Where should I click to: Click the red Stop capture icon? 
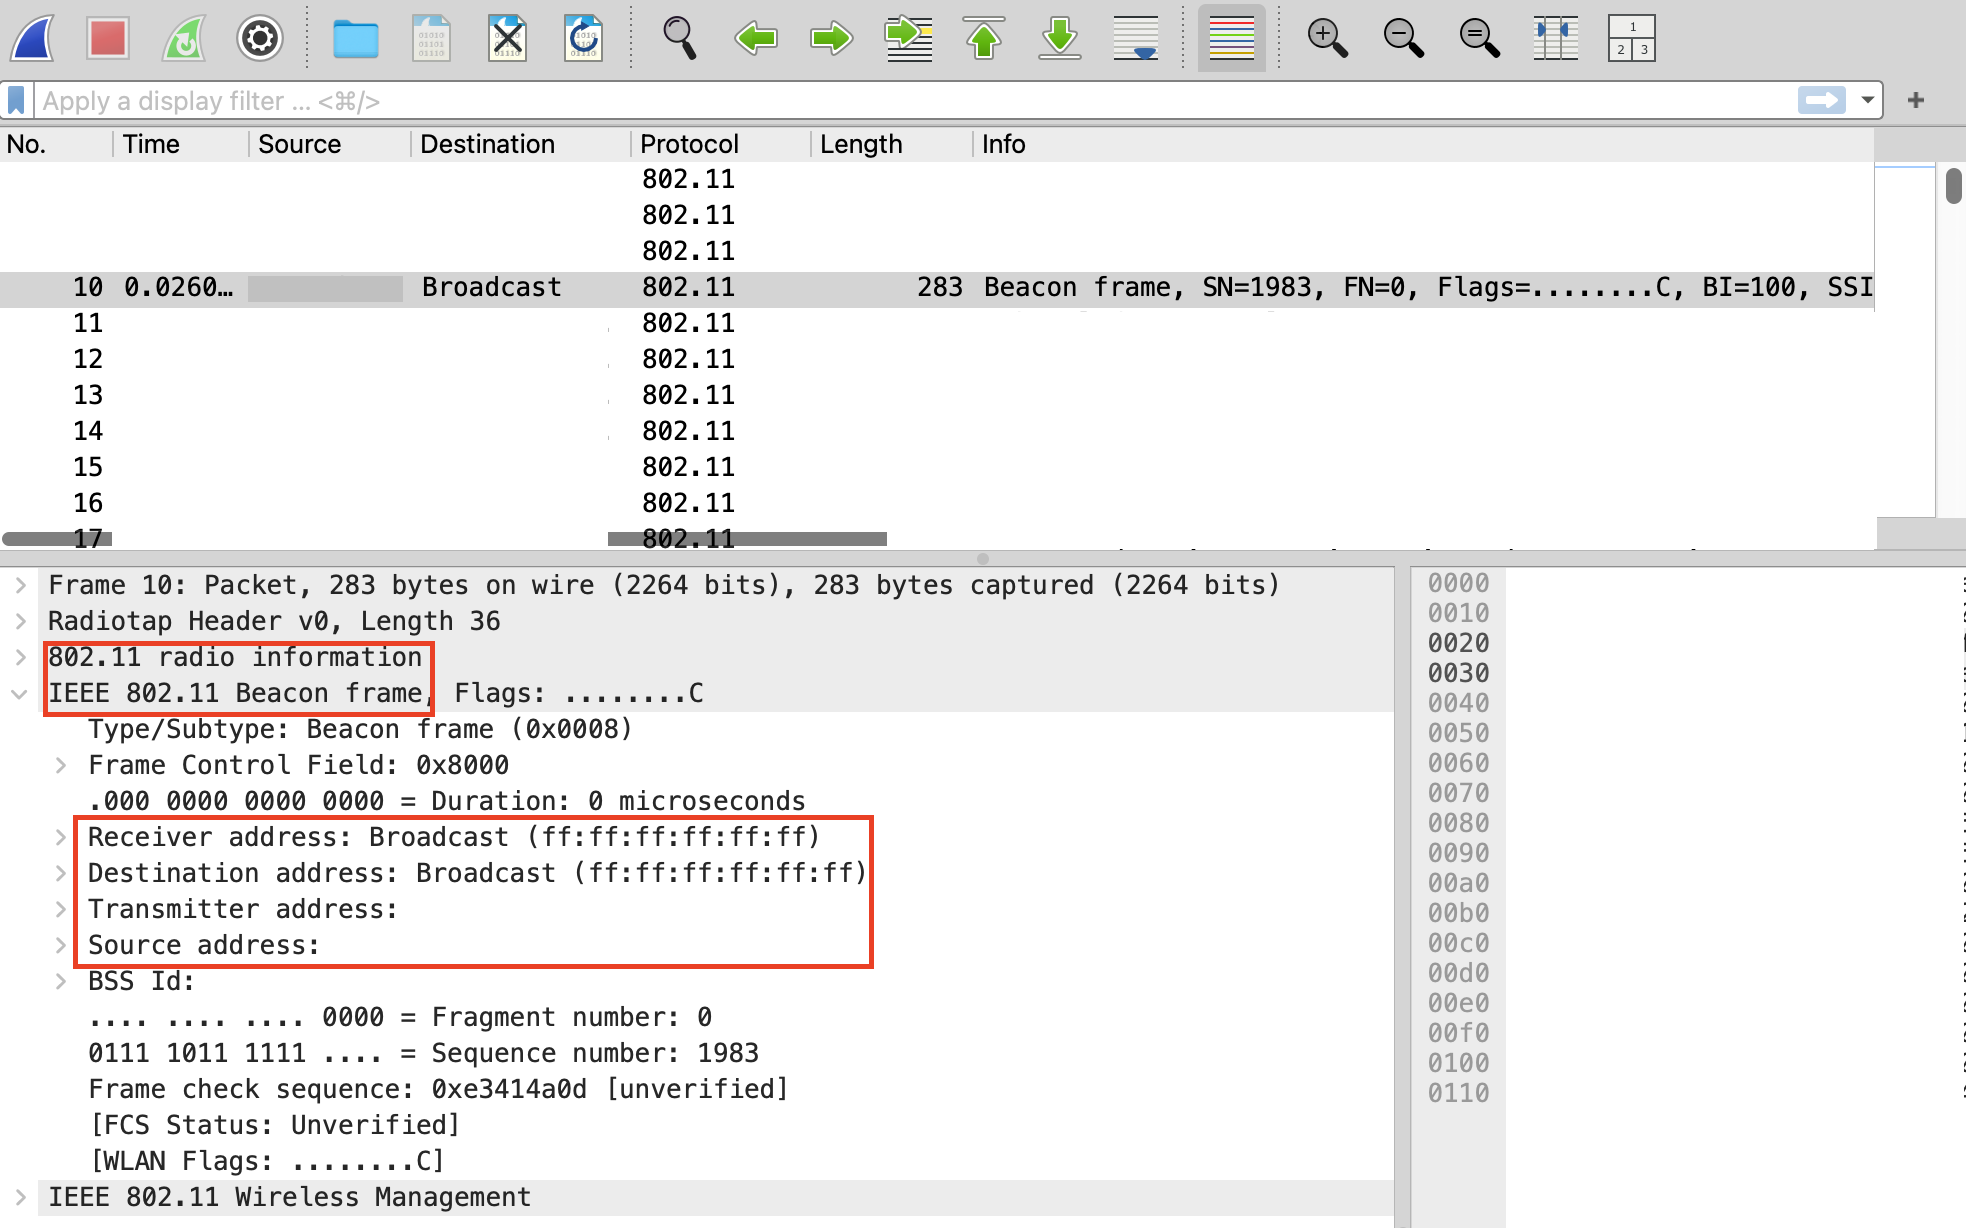coord(107,38)
